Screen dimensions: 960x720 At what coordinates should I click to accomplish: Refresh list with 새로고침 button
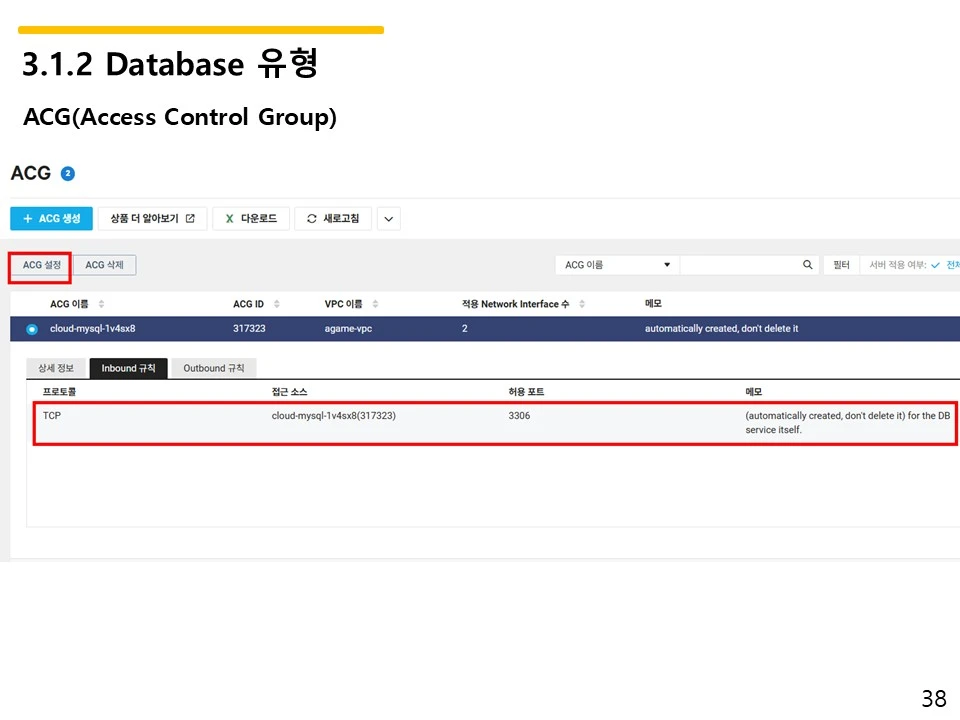tap(333, 219)
